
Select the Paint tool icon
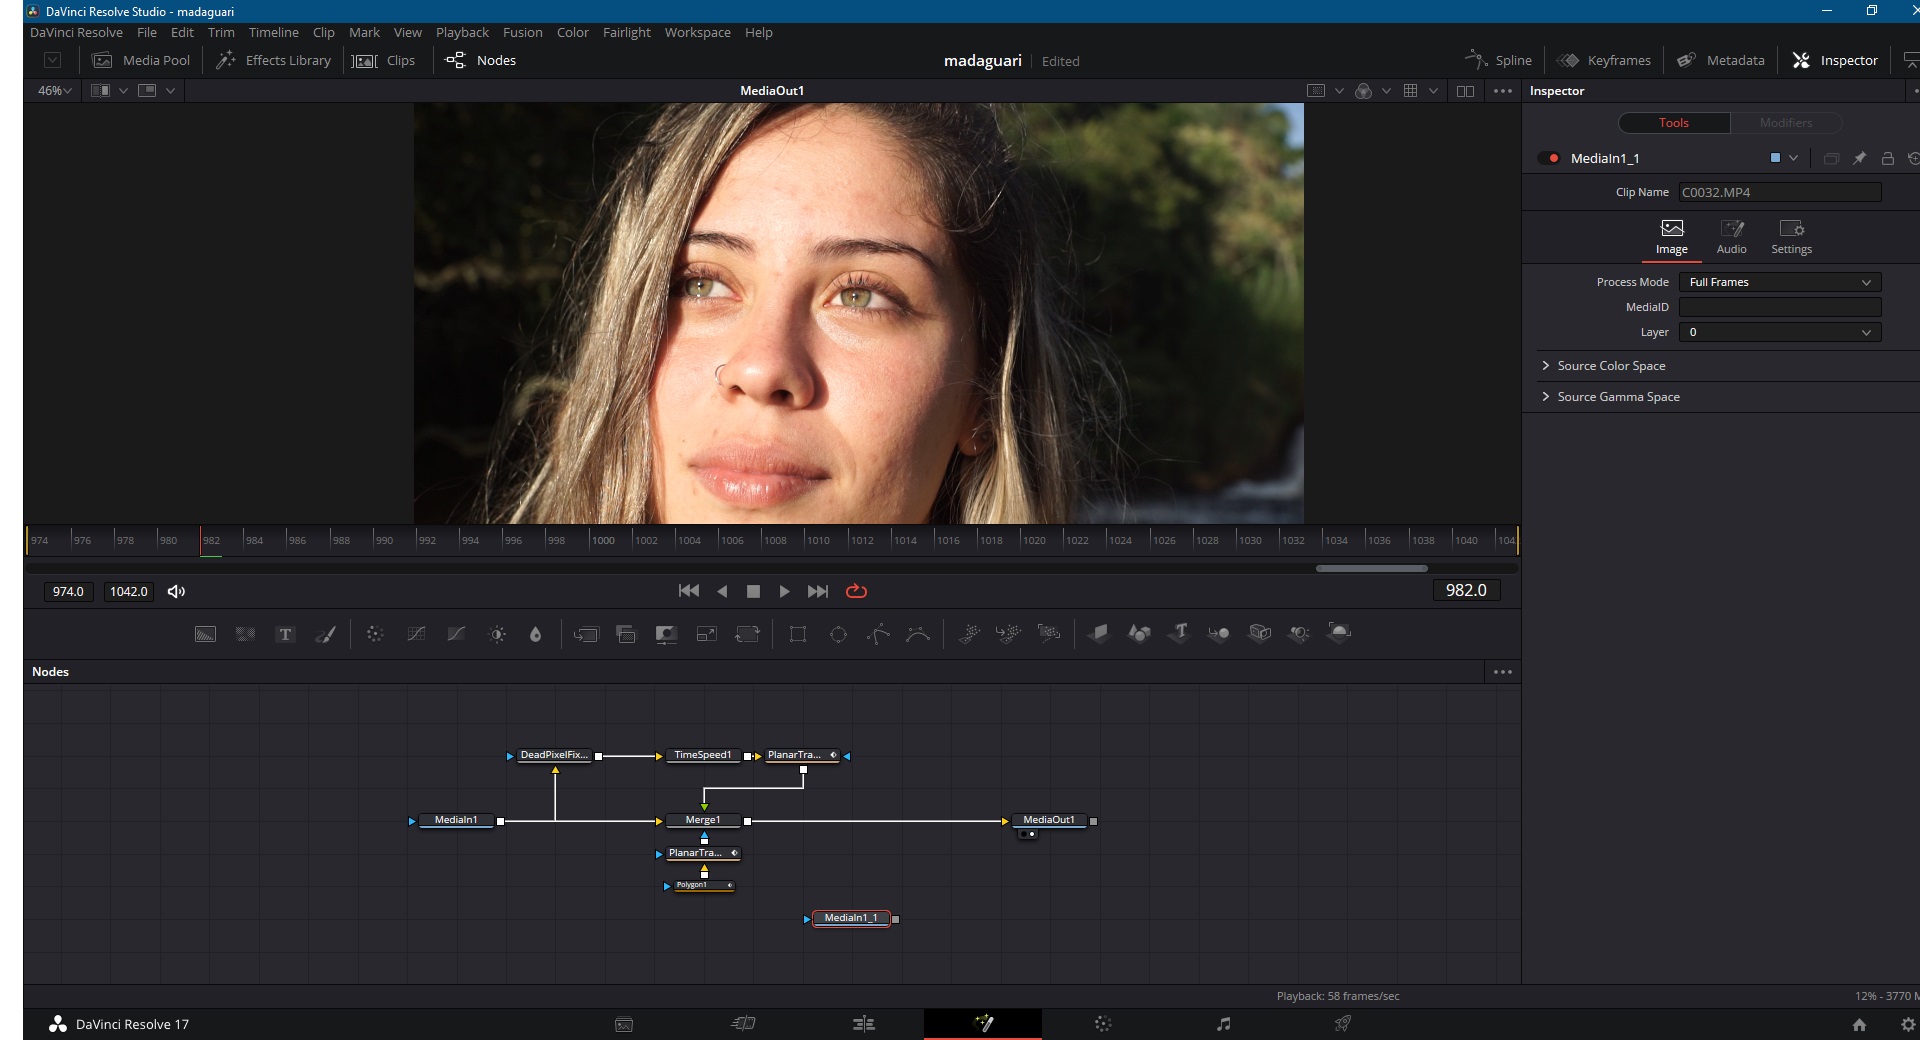pos(325,634)
